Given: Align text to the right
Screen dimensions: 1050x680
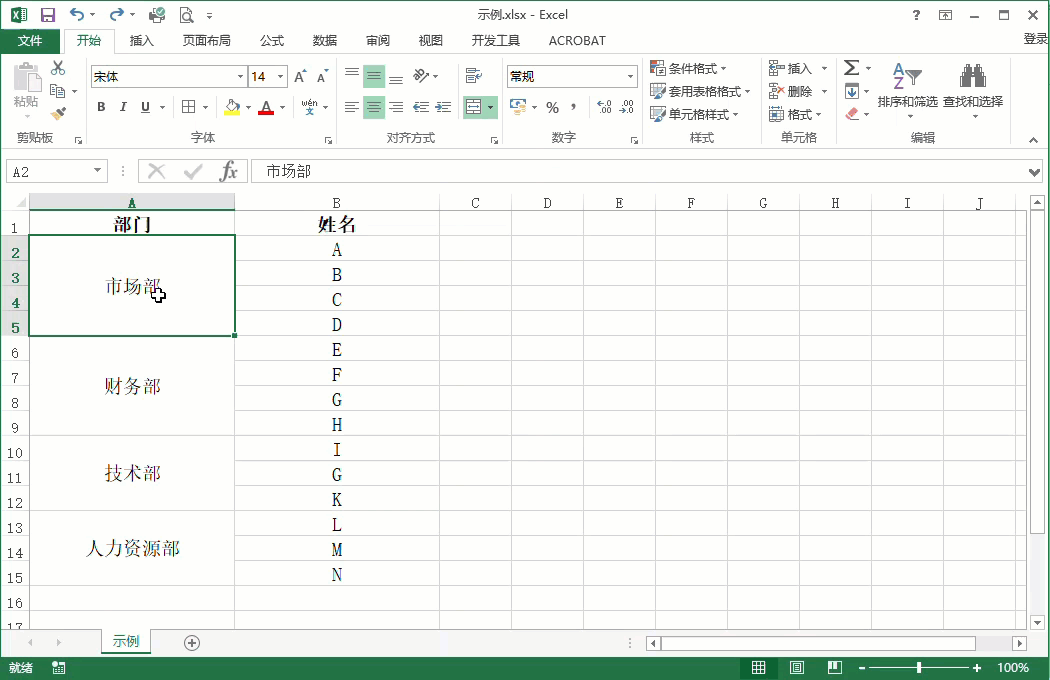Looking at the screenshot, I should click(396, 107).
